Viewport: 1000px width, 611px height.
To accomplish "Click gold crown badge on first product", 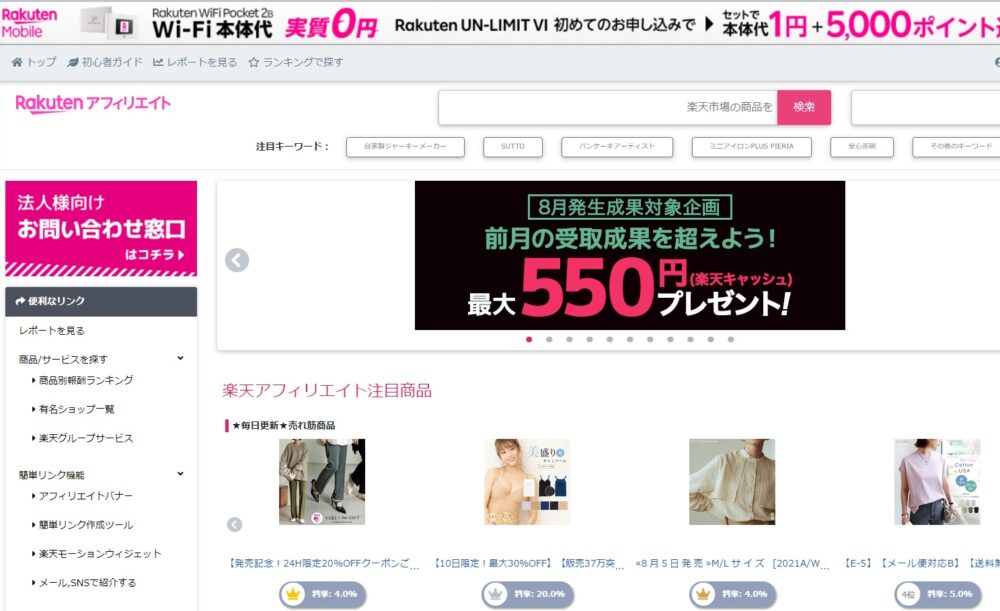I will 293,594.
